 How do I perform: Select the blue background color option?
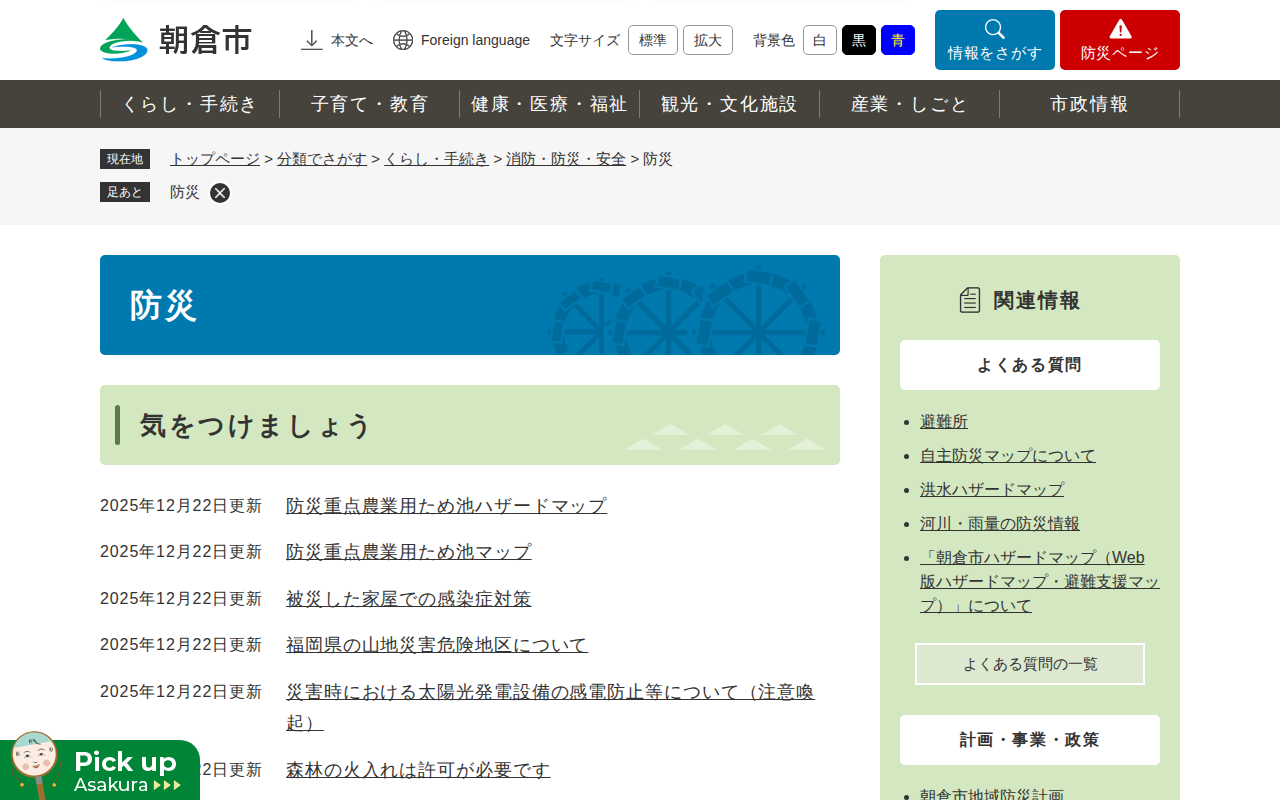[897, 40]
